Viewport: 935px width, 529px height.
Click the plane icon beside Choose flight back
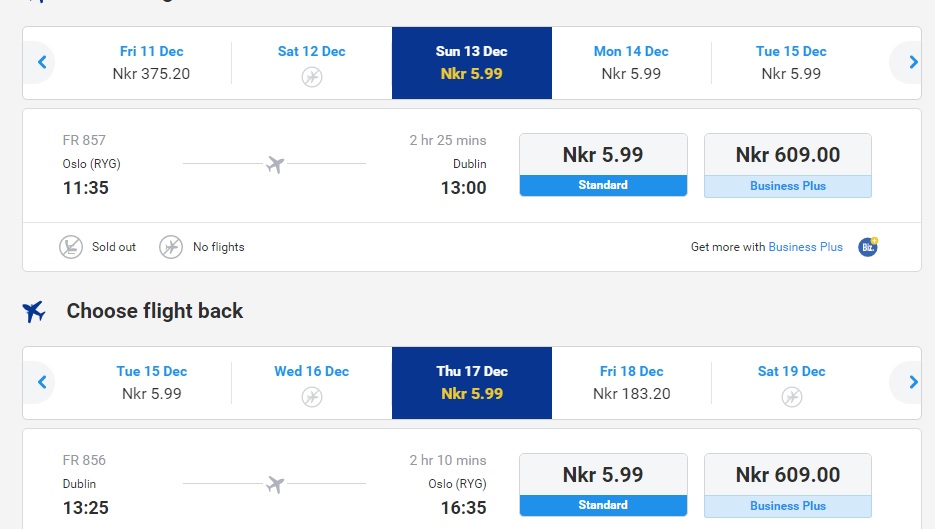33,311
